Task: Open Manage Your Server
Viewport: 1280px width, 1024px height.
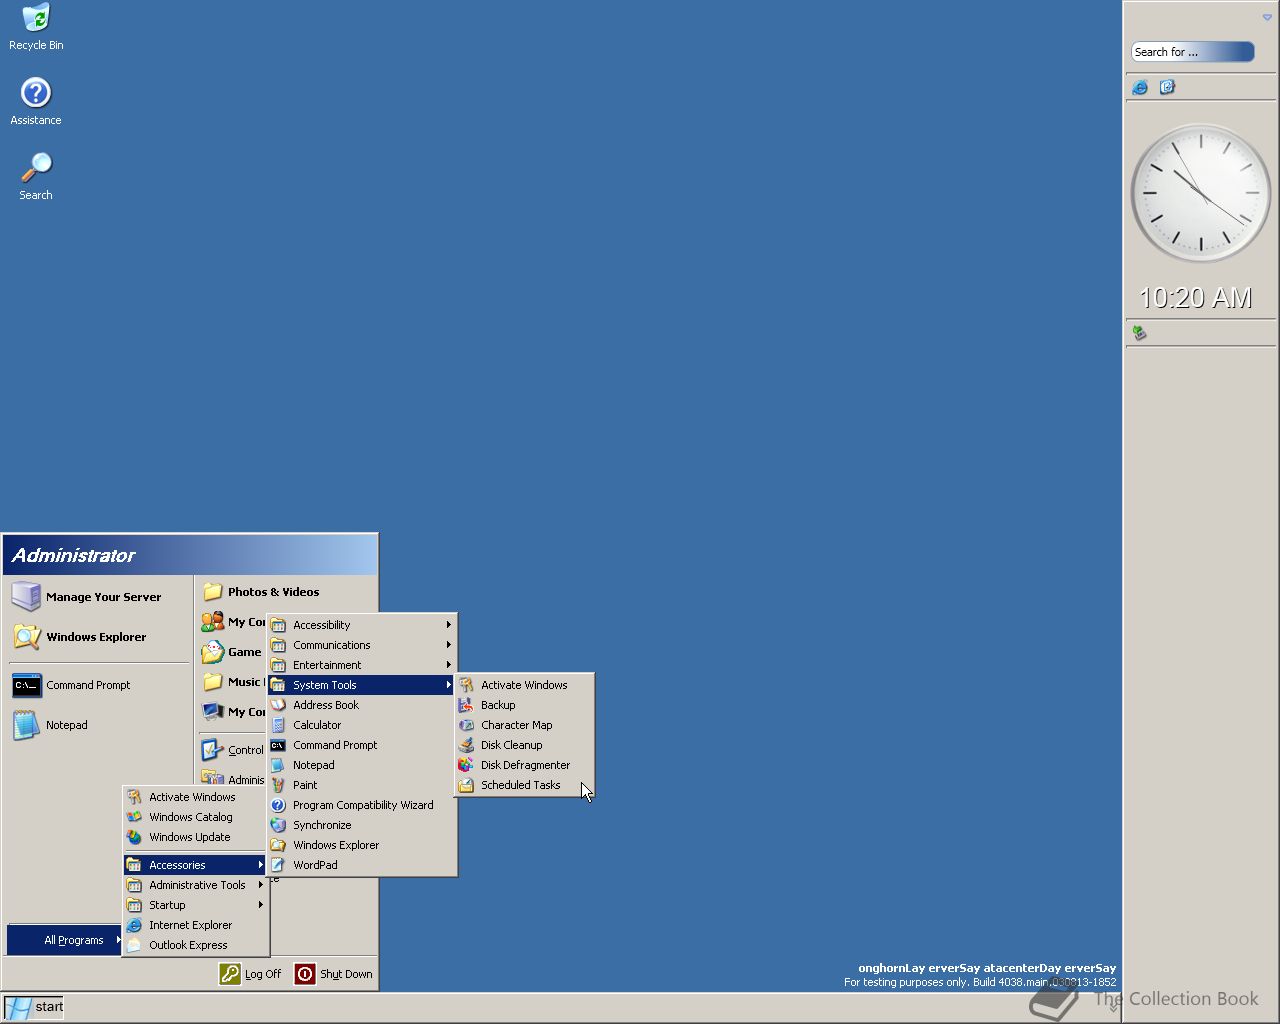Action: tap(97, 597)
